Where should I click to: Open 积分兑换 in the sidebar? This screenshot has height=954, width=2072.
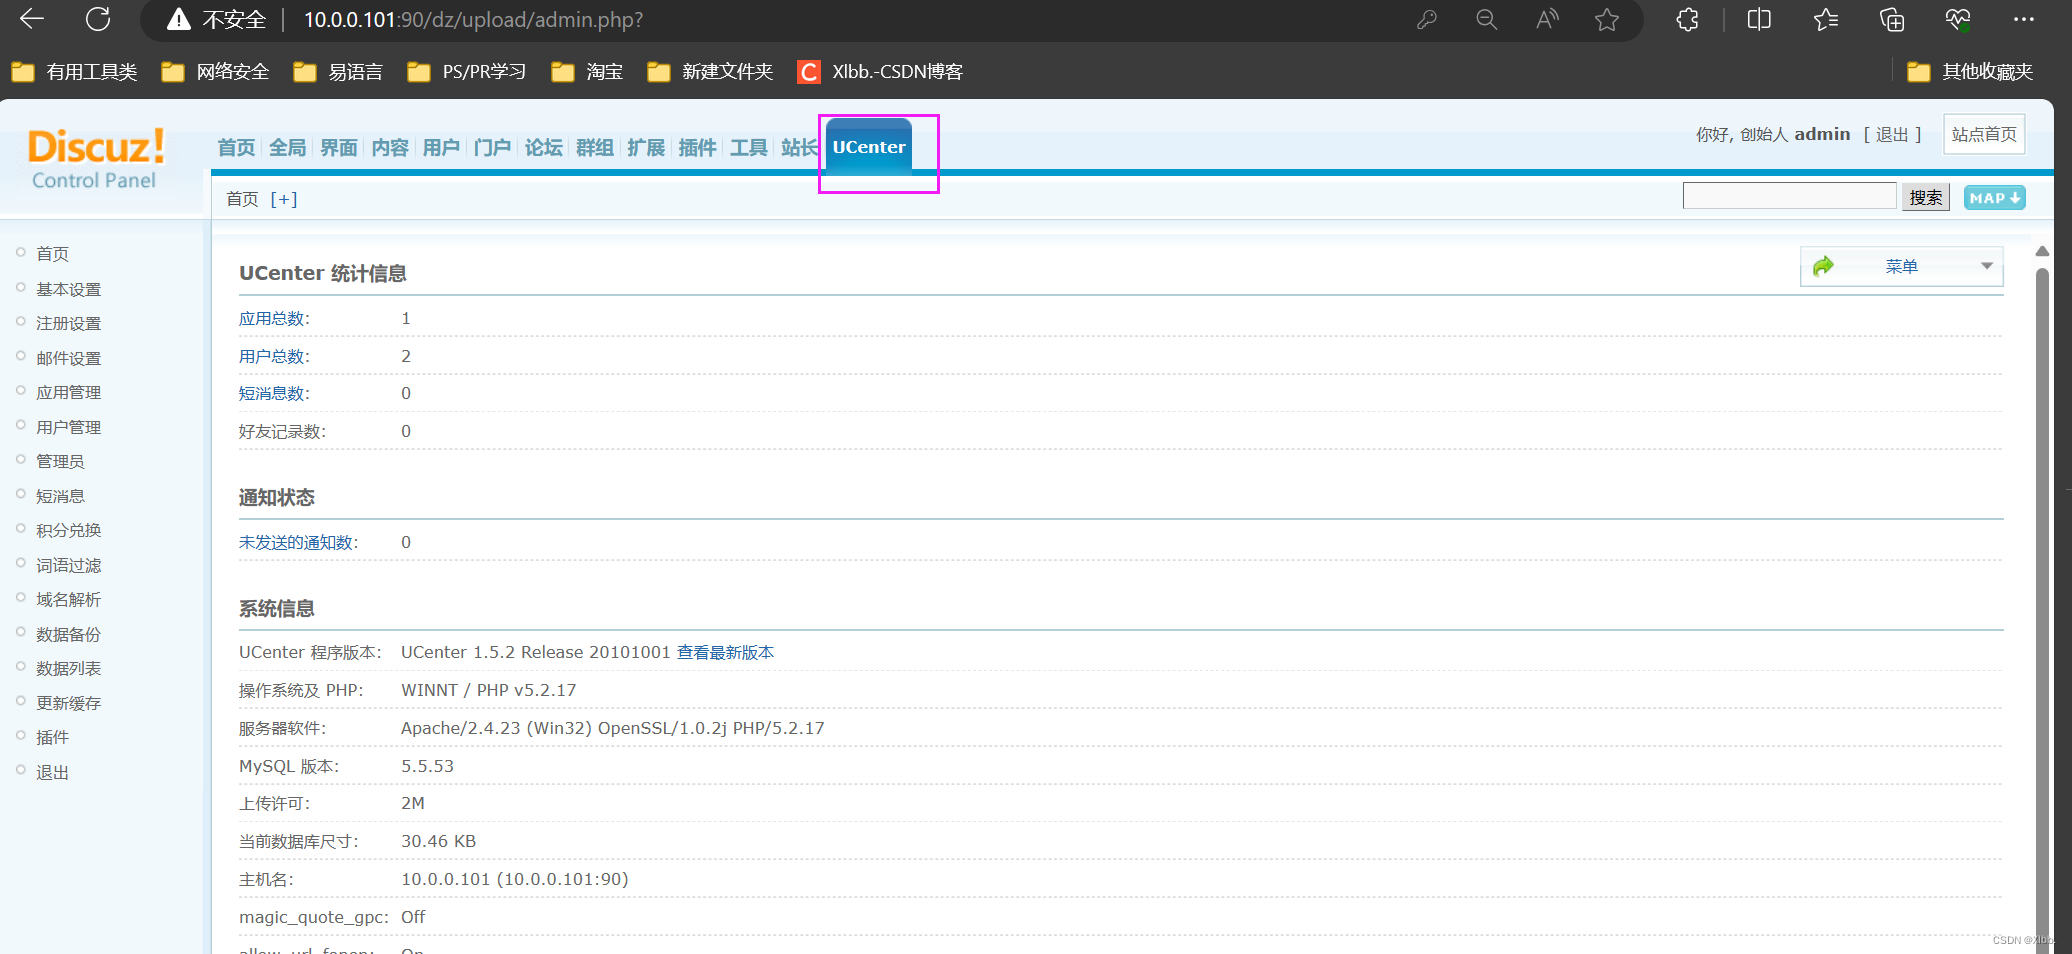(x=69, y=530)
